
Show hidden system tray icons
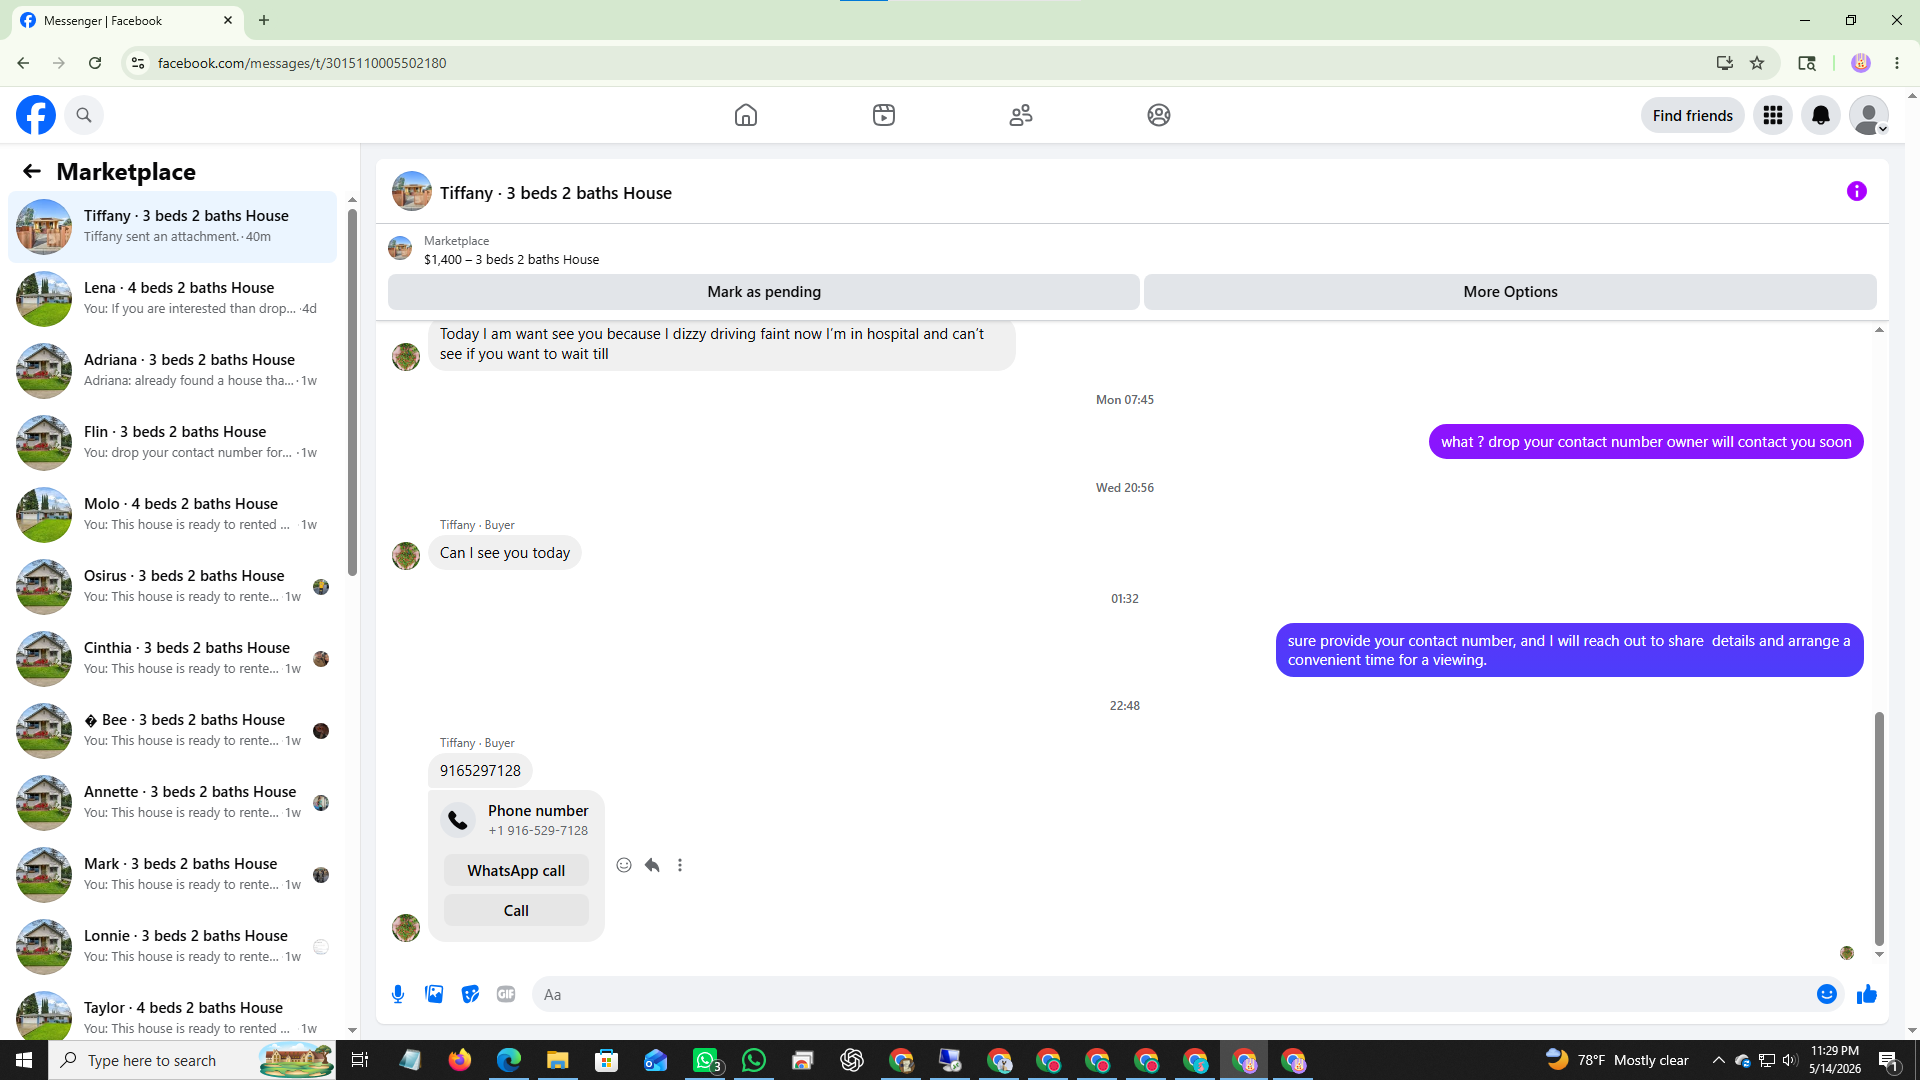coord(1718,1060)
